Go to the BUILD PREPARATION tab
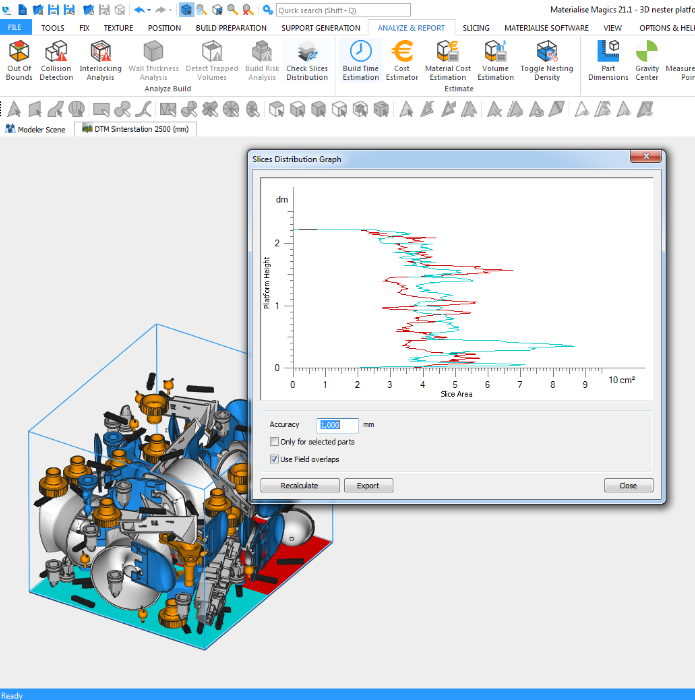The height and width of the screenshot is (700, 695). tap(231, 28)
